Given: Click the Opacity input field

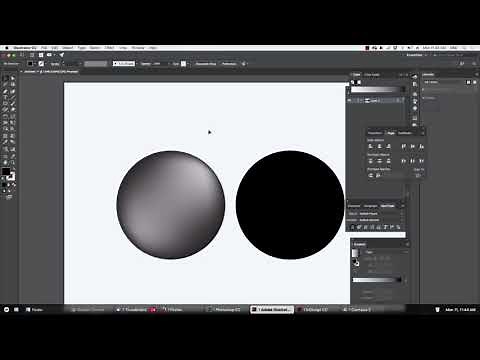Looking at the screenshot, I should click(158, 63).
